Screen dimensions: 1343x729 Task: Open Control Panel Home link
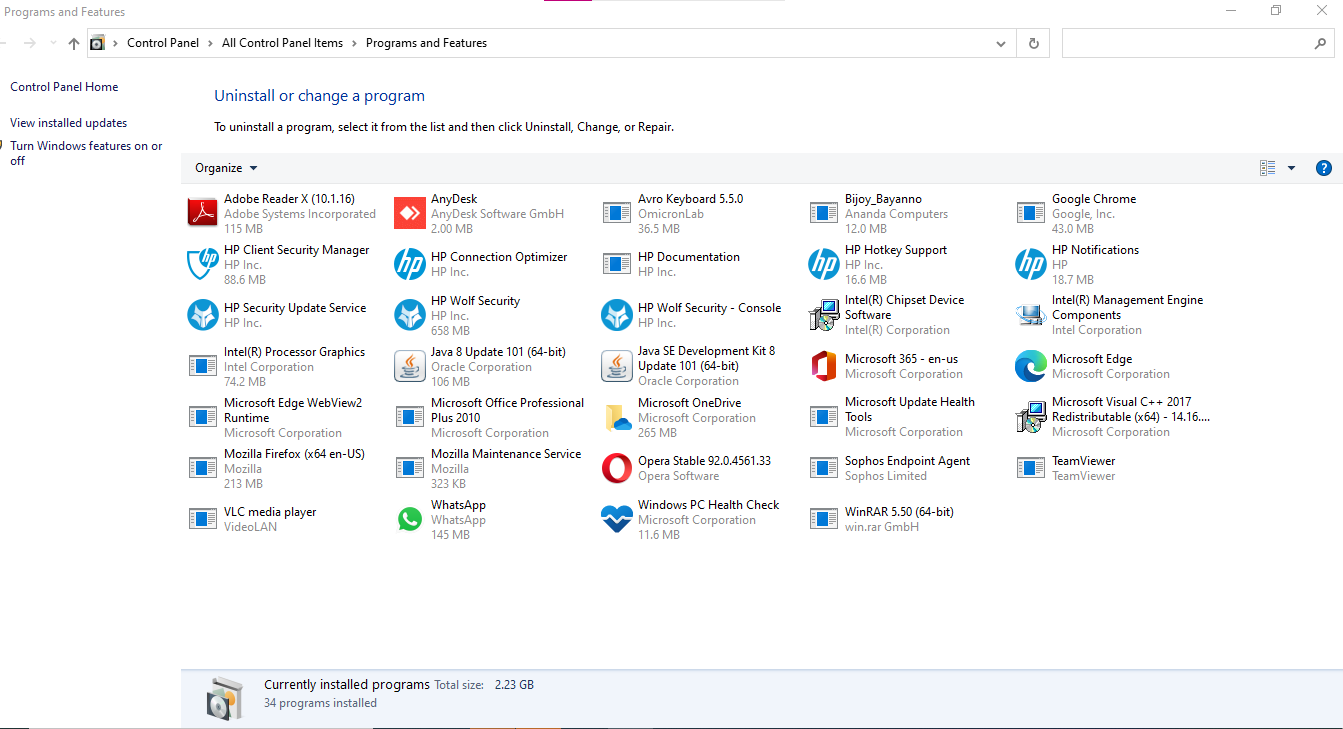pos(64,87)
